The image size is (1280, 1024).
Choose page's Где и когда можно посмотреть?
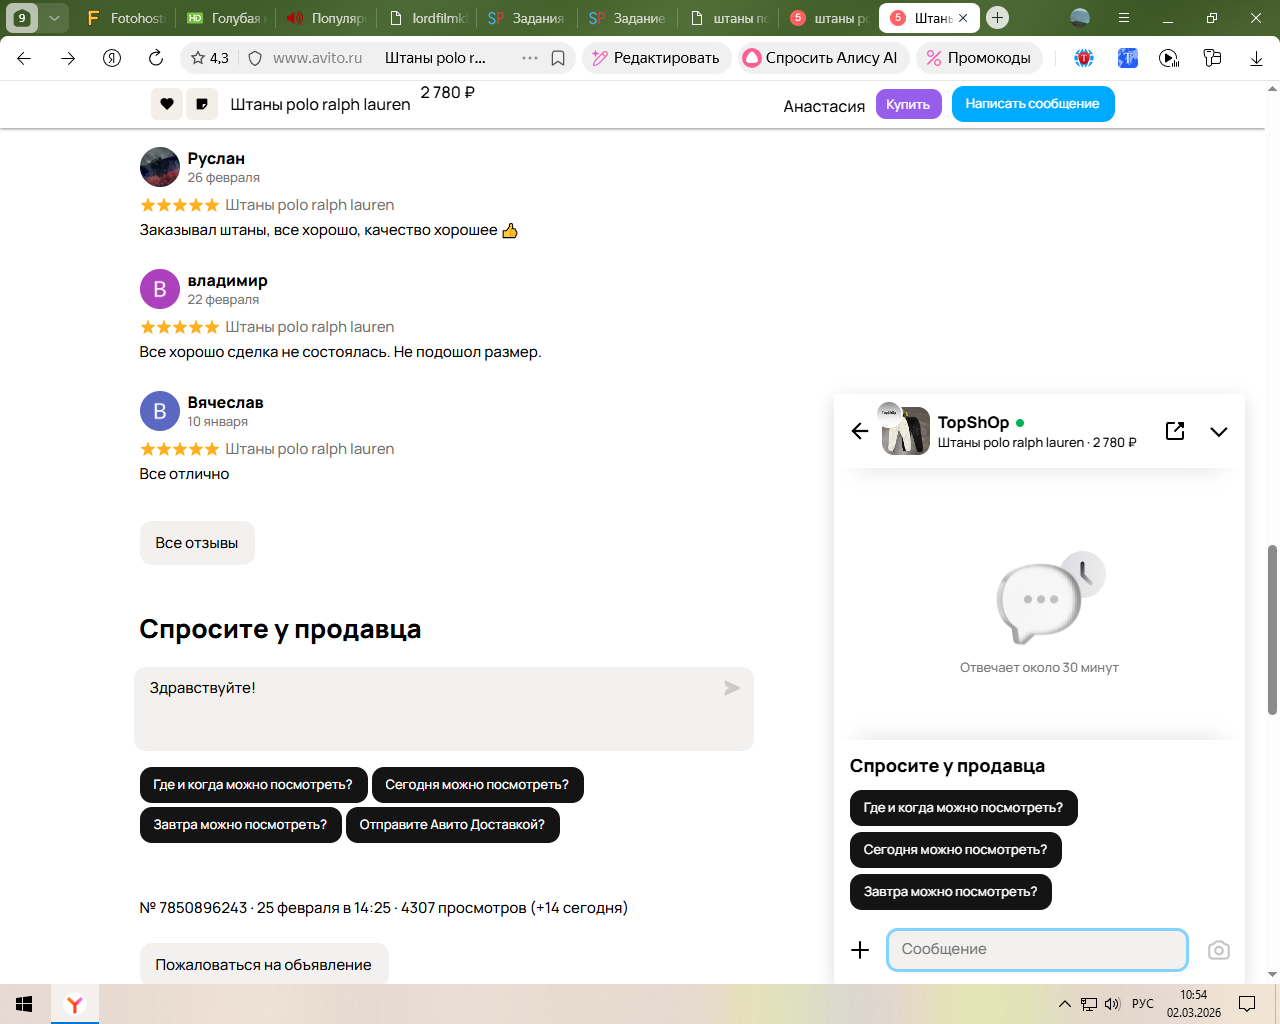(253, 785)
